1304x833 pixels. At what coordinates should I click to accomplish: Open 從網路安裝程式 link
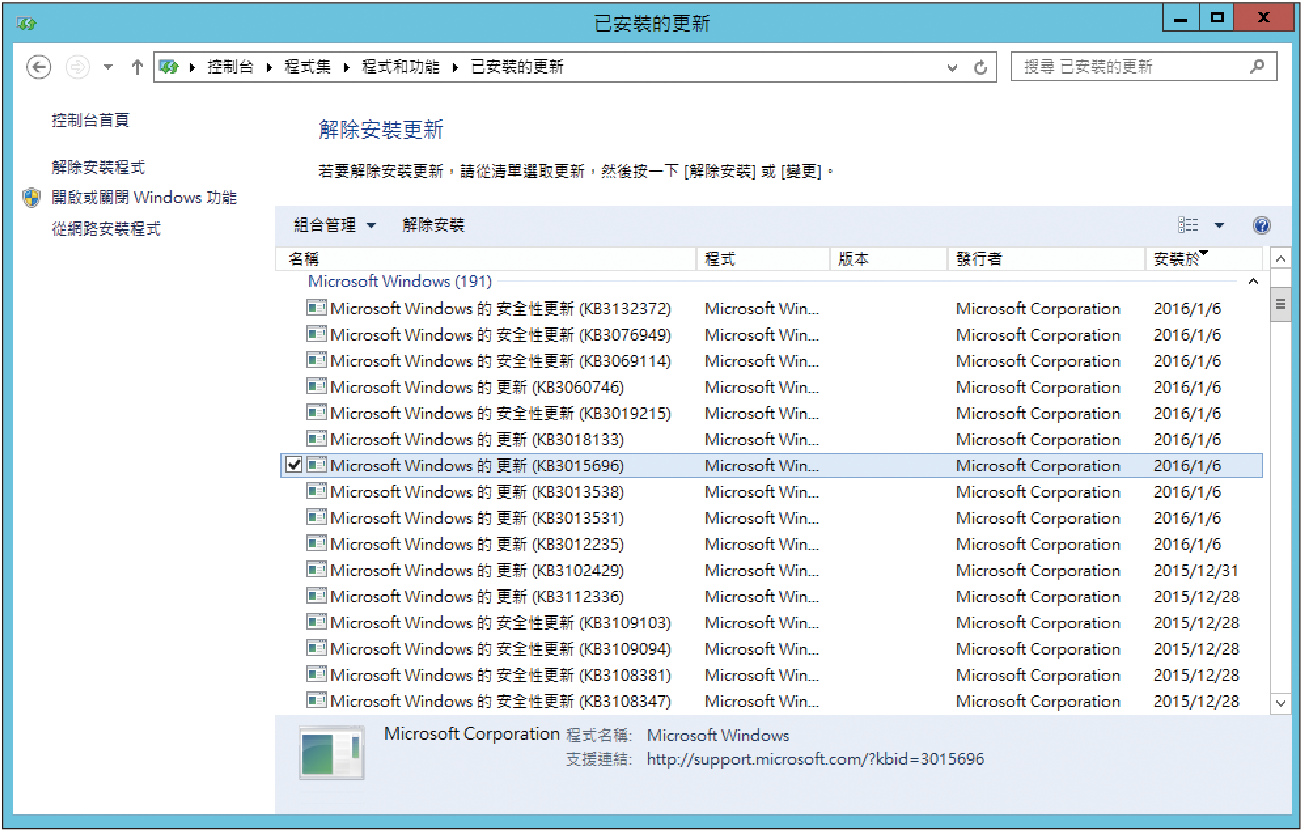[106, 229]
